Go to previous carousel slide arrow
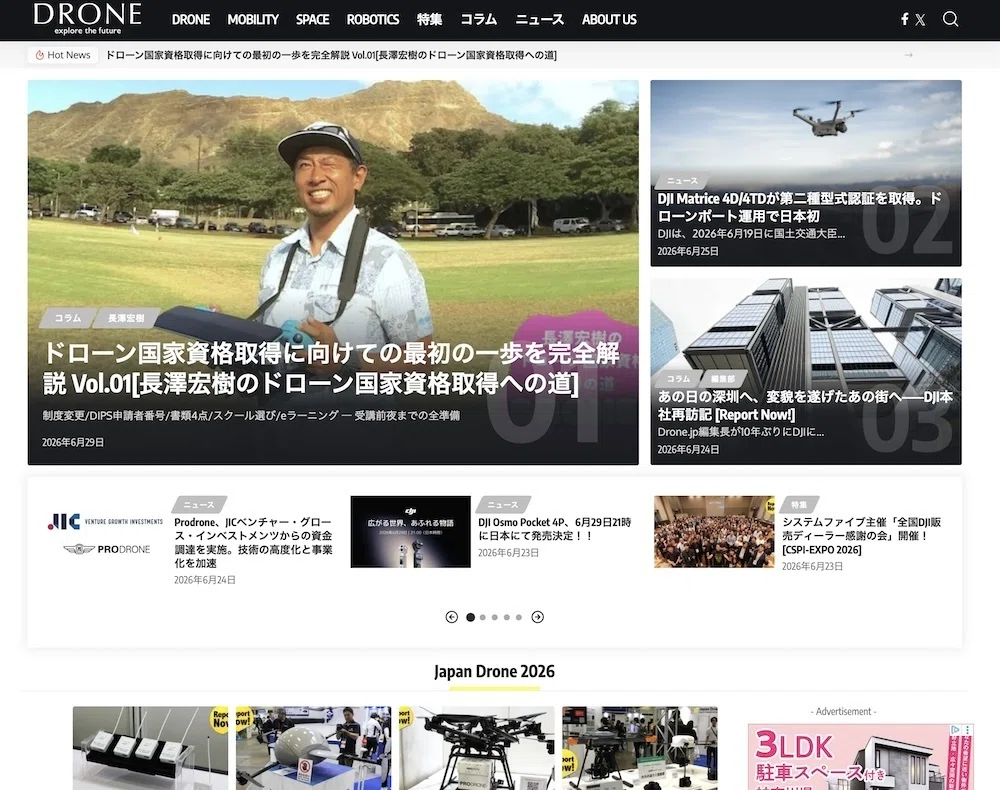The width and height of the screenshot is (1000, 790). click(x=452, y=617)
